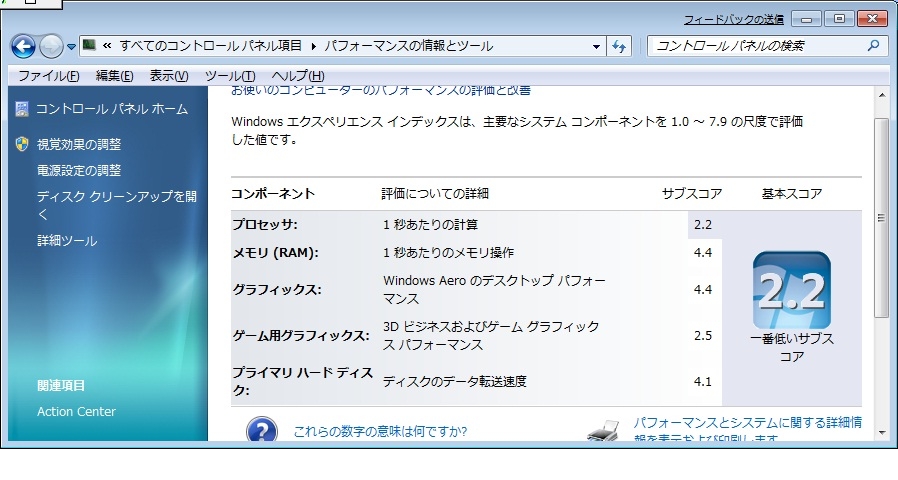Click the 1 秒あたりのメモリ操作 description

(448, 253)
